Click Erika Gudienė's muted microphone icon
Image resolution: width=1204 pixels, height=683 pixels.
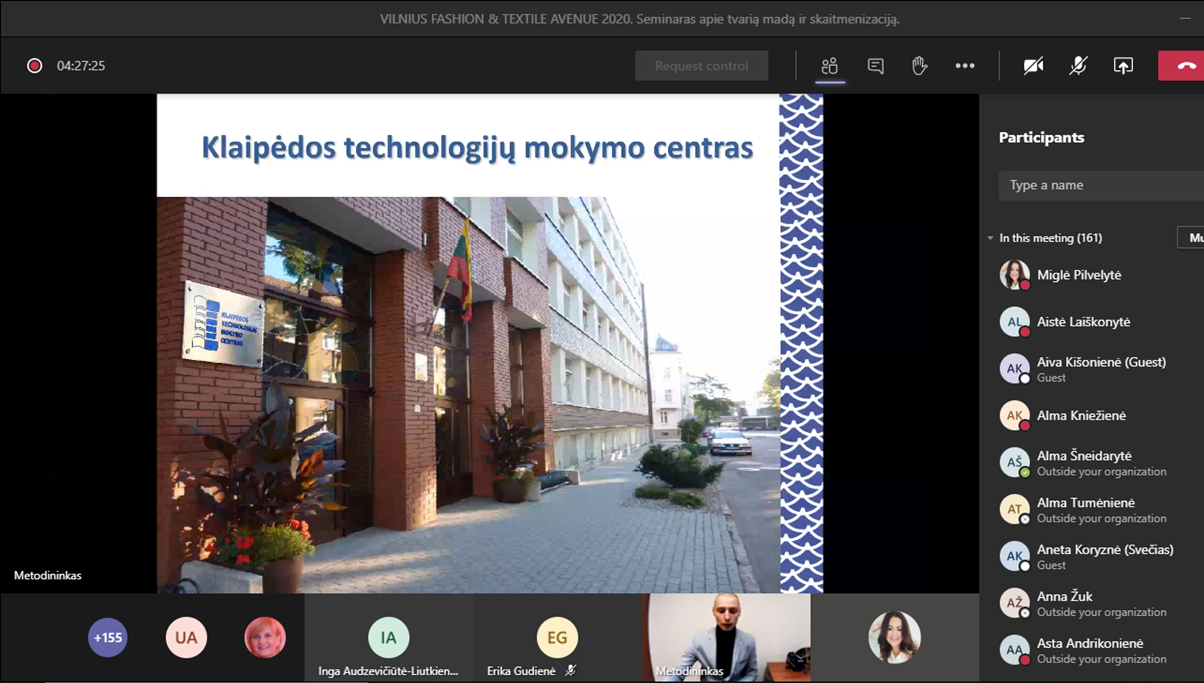coord(570,671)
